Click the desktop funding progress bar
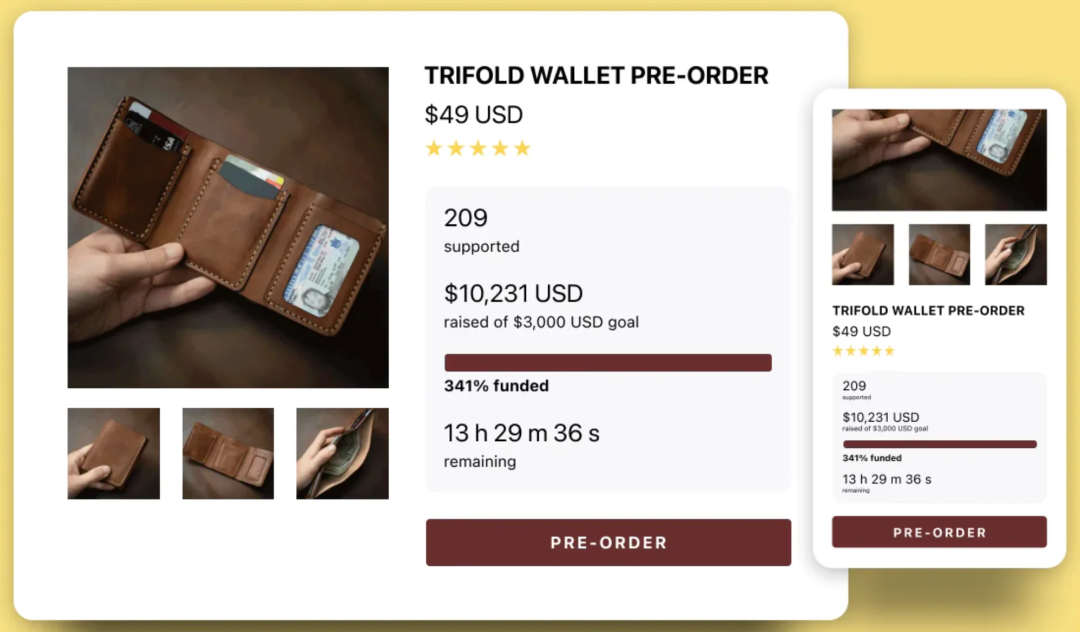 tap(608, 363)
